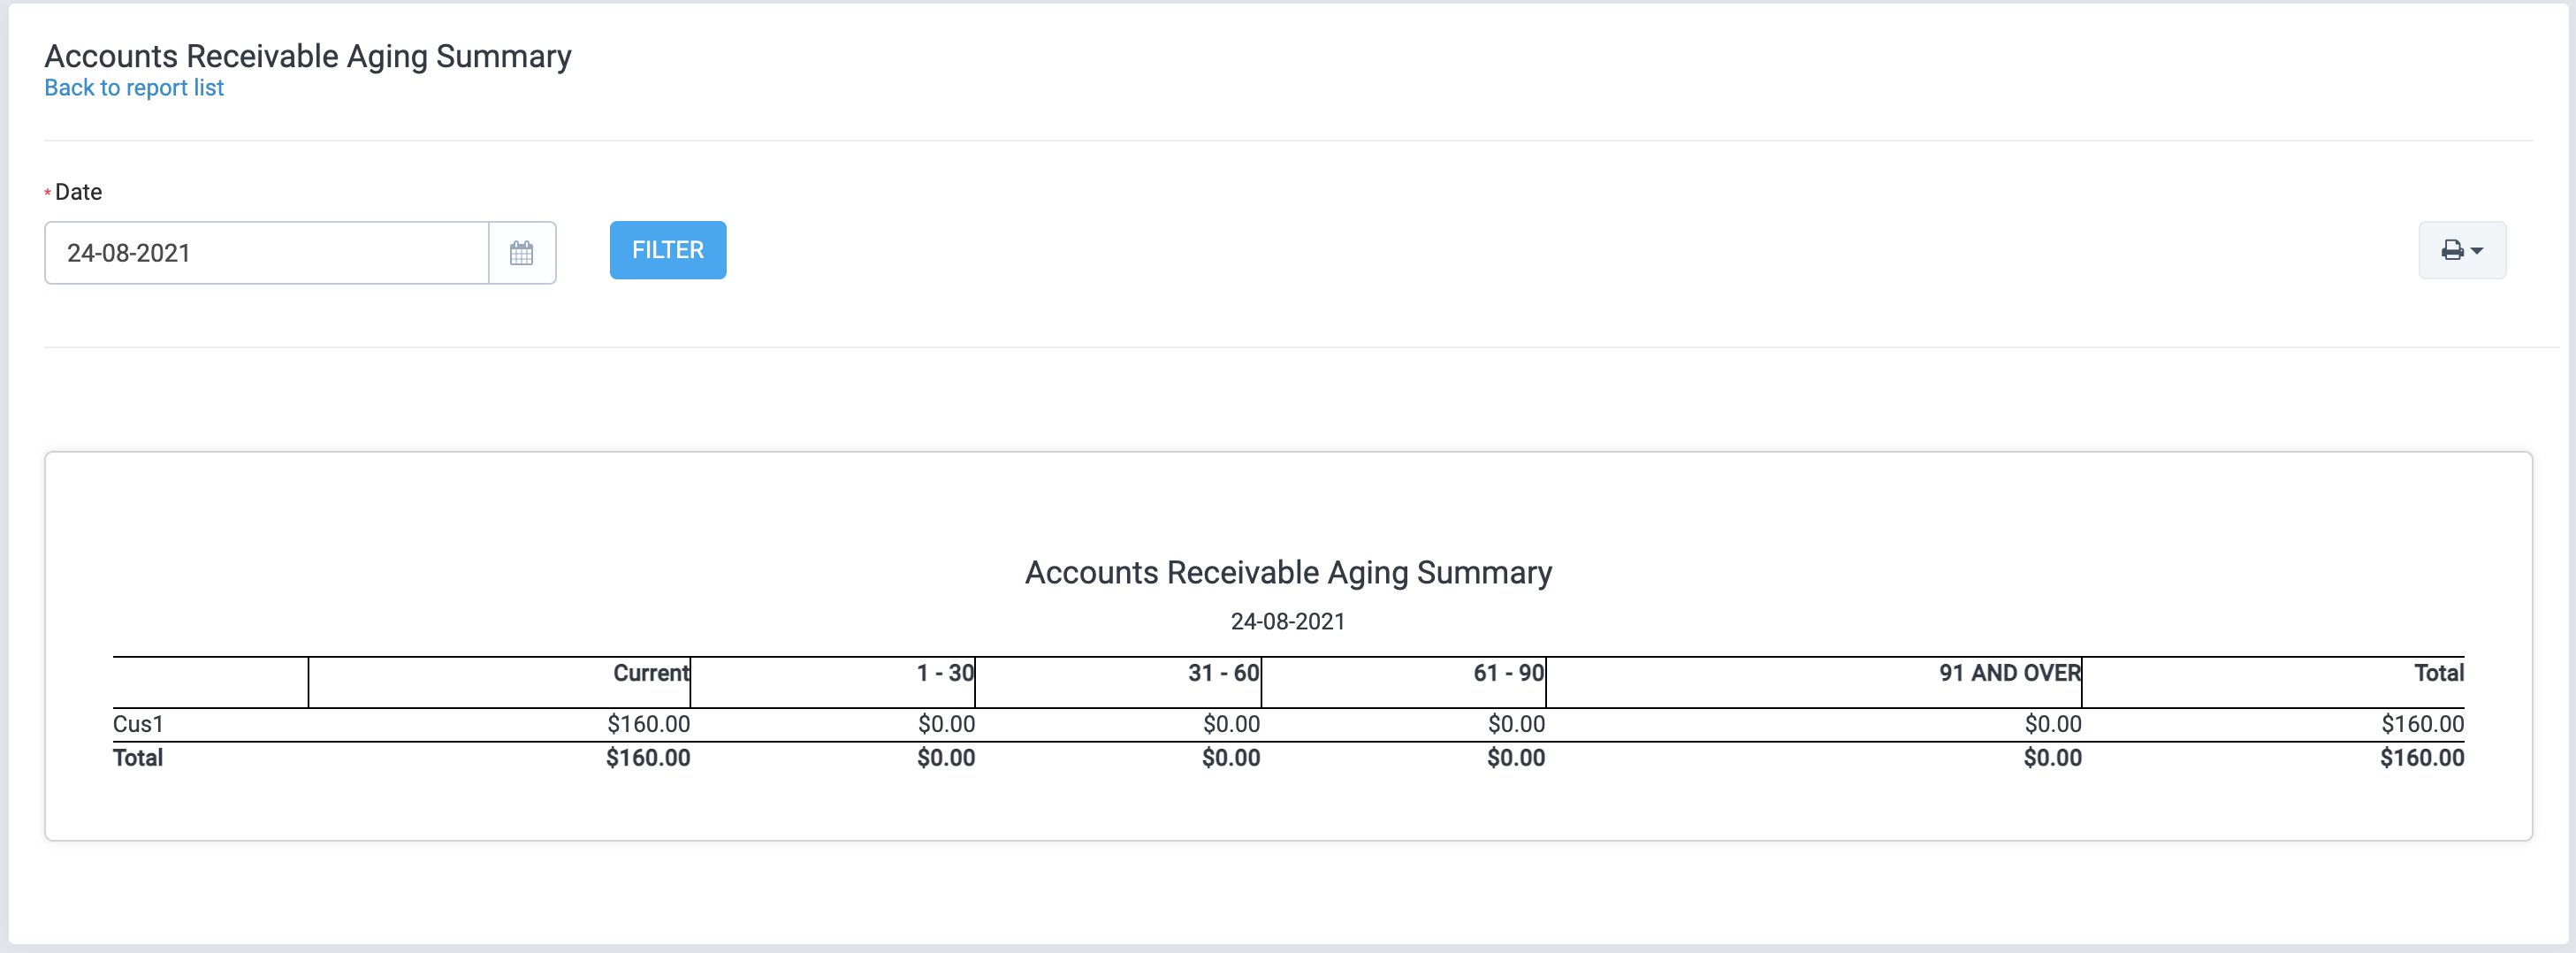The width and height of the screenshot is (2576, 953).
Task: Click Cus1 row Total amount $160.00
Action: point(2422,724)
